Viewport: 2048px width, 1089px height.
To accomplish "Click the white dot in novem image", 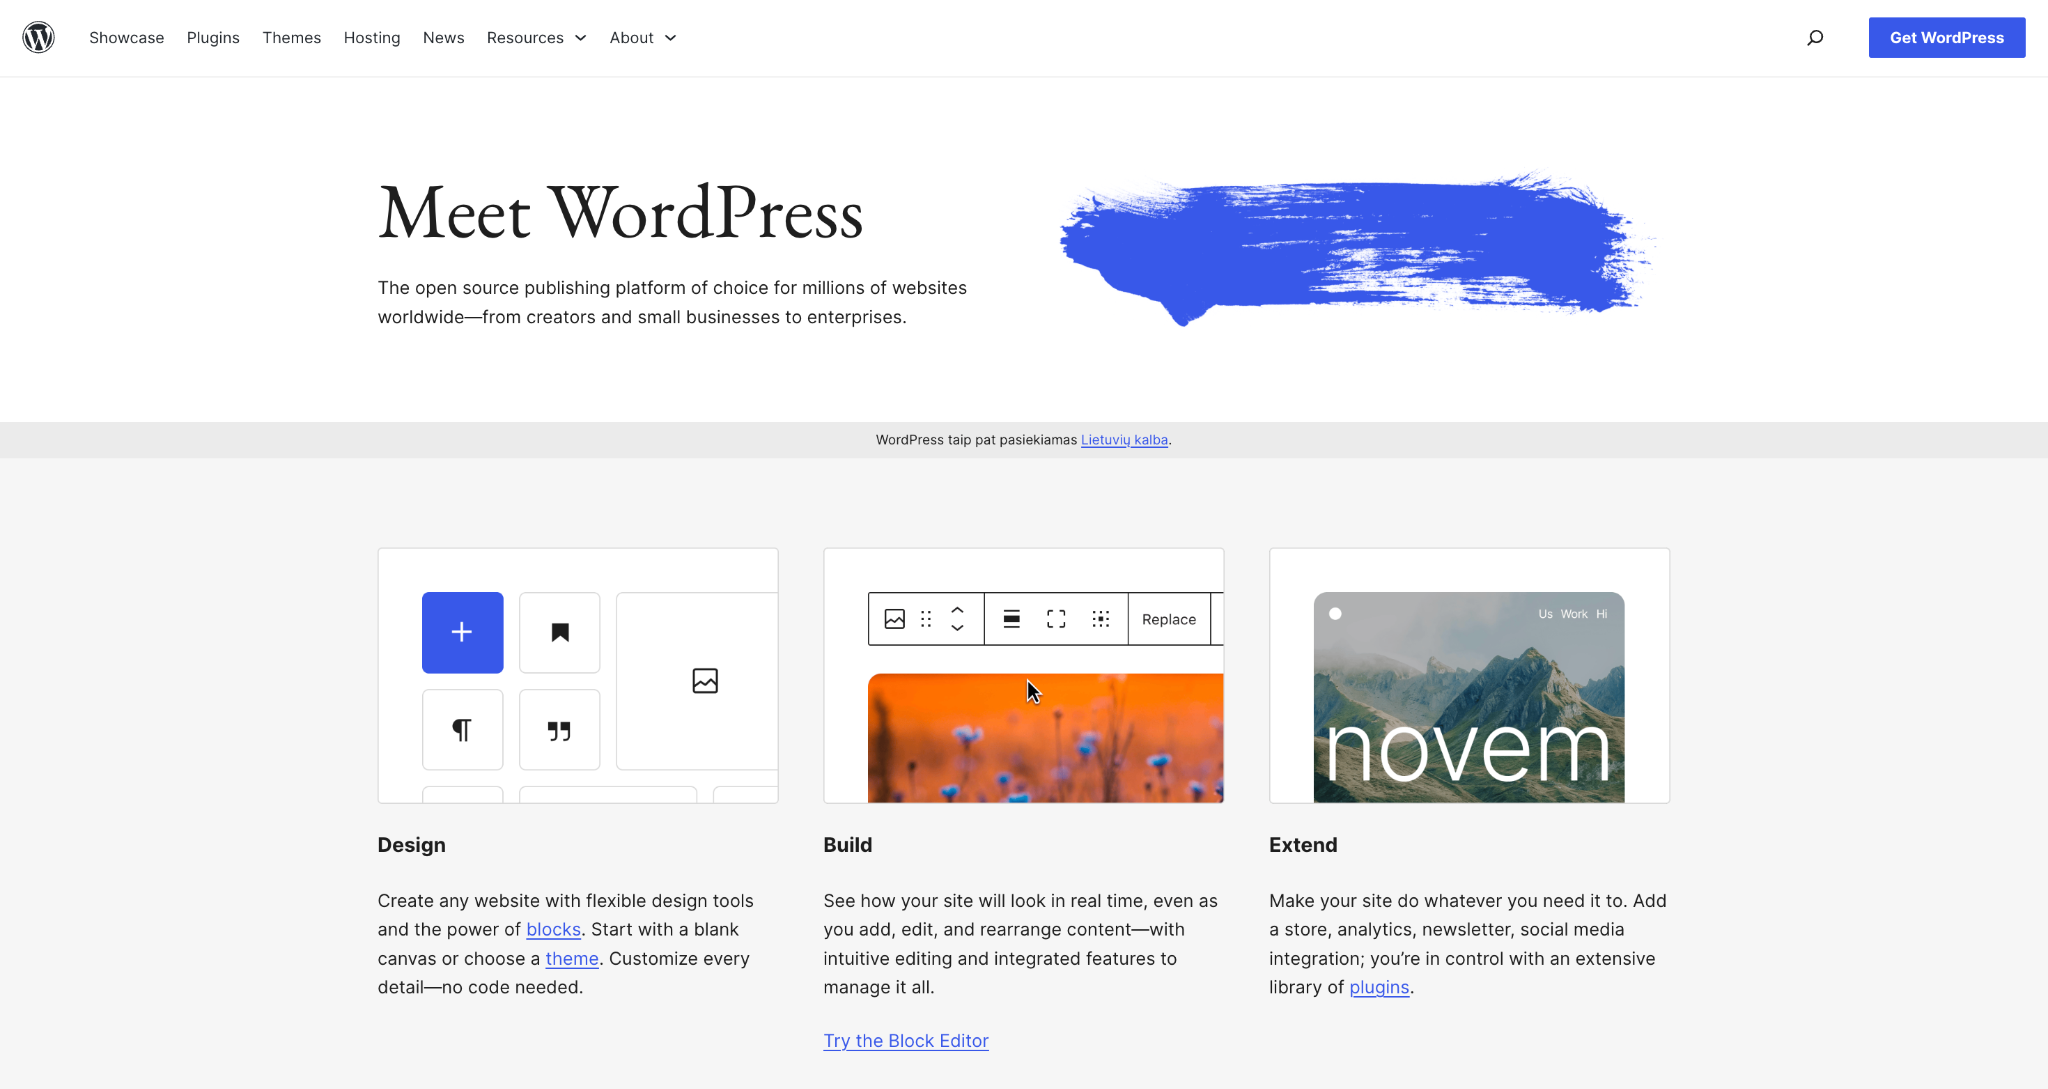I will (x=1335, y=614).
